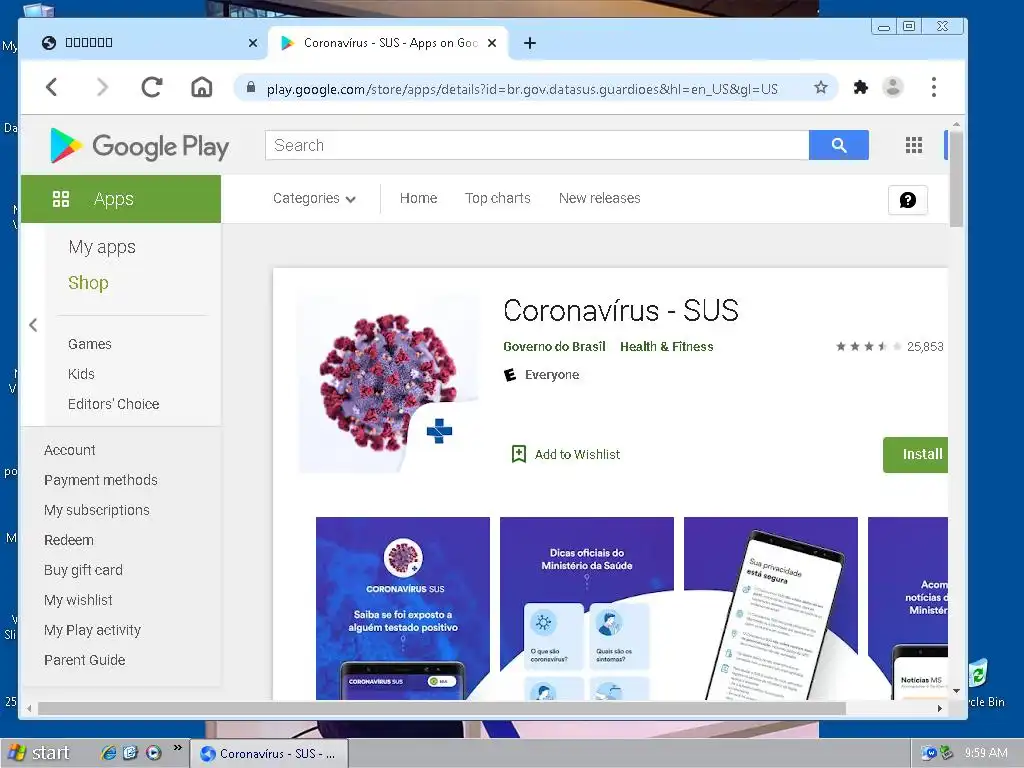1024x768 pixels.
Task: Click the Coronavírus - SUS taskbar button
Action: 269,754
